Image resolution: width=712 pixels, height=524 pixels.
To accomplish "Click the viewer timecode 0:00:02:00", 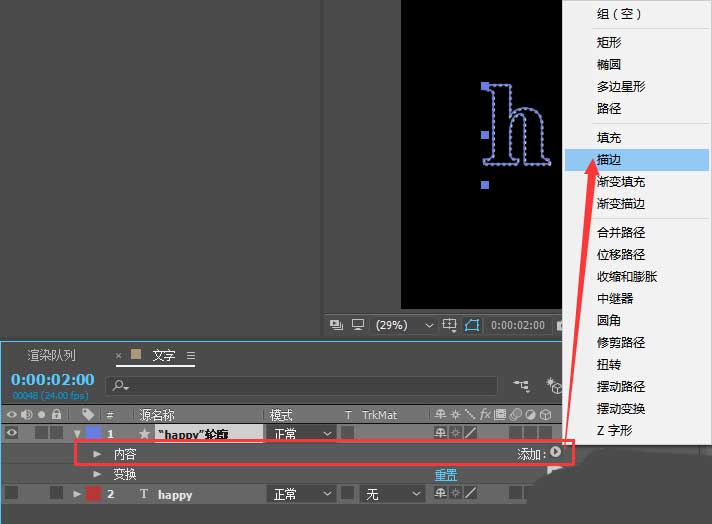I will (x=518, y=325).
